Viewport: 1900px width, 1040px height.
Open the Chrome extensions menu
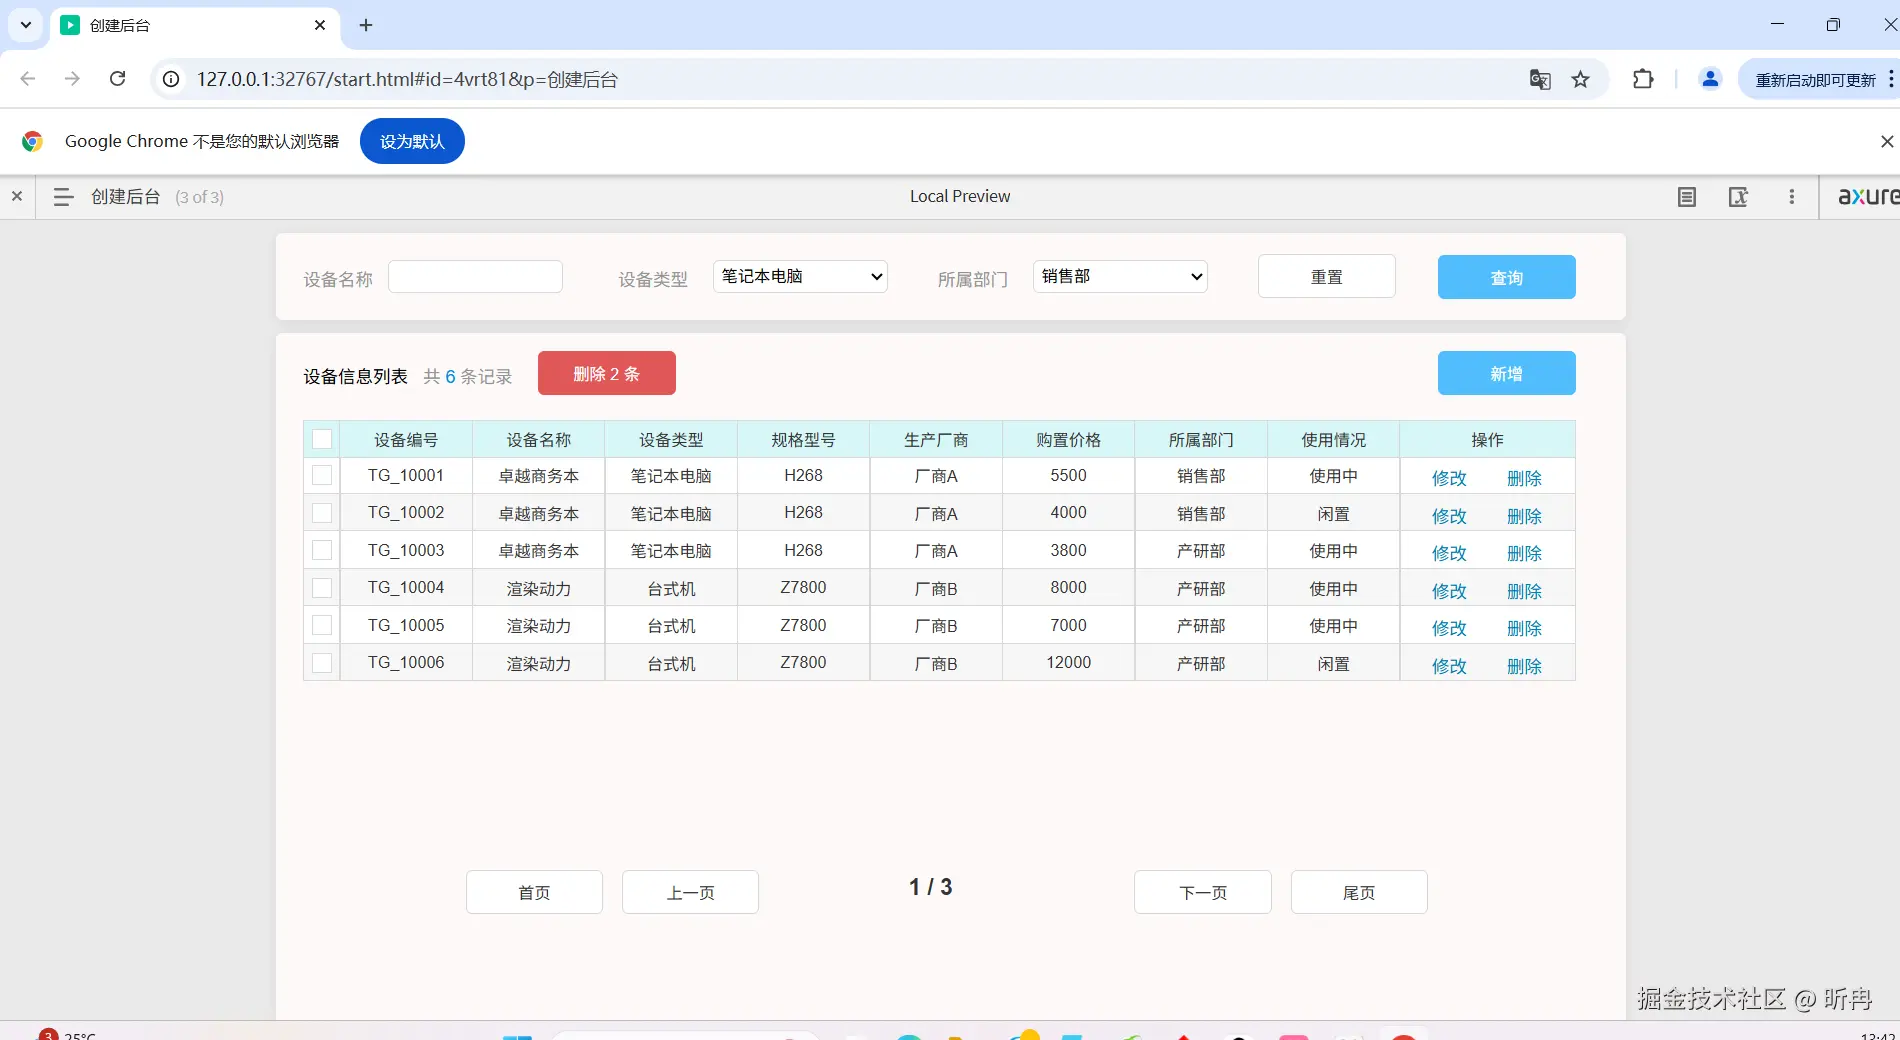[x=1643, y=79]
